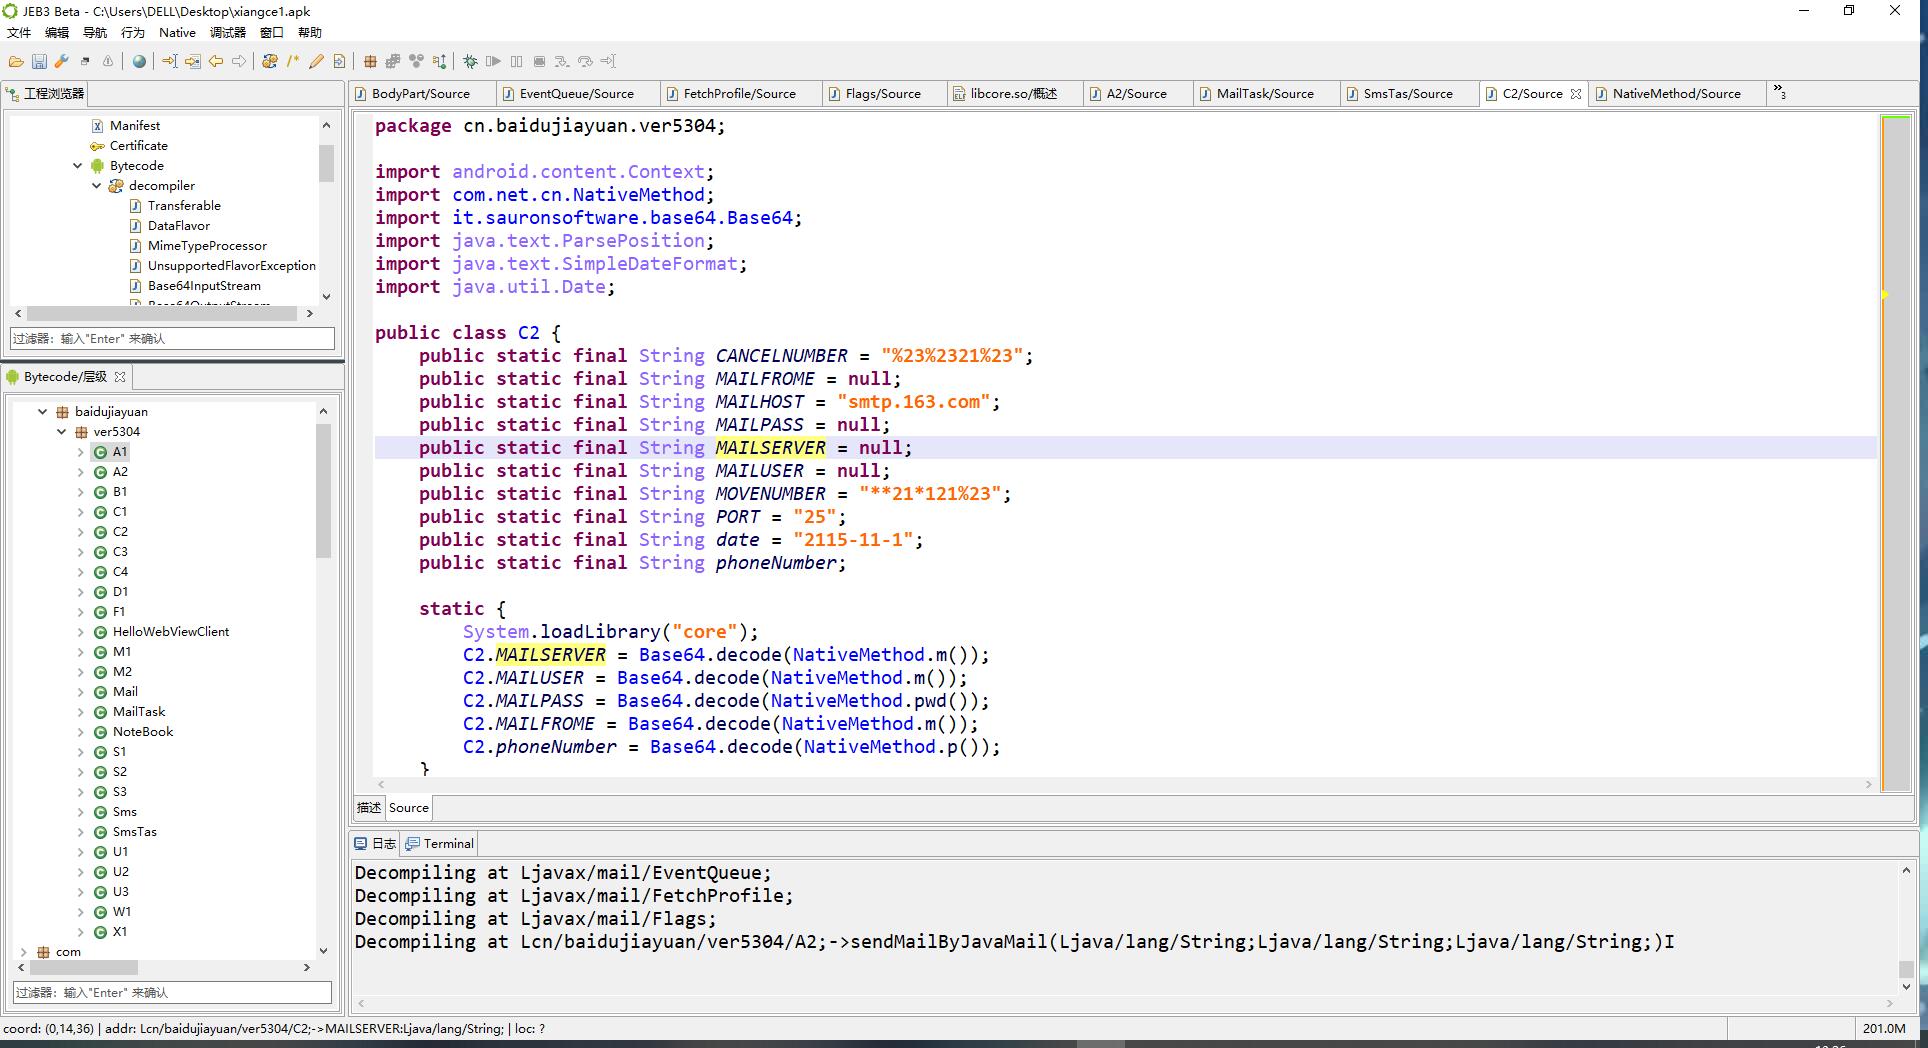
Task: Switch to the NativeMethod/Source tab
Action: (1676, 94)
